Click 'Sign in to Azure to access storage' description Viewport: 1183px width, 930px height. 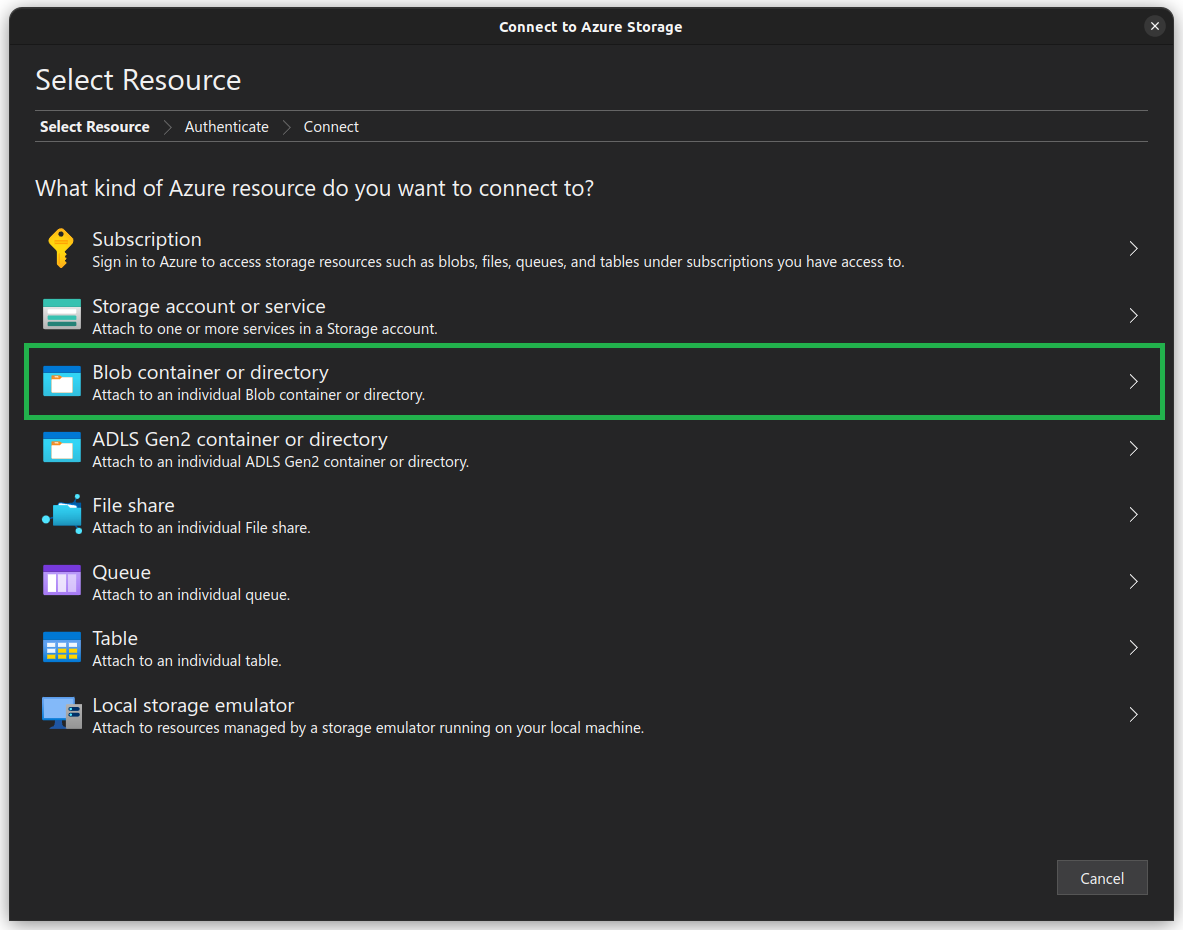[x=498, y=262]
